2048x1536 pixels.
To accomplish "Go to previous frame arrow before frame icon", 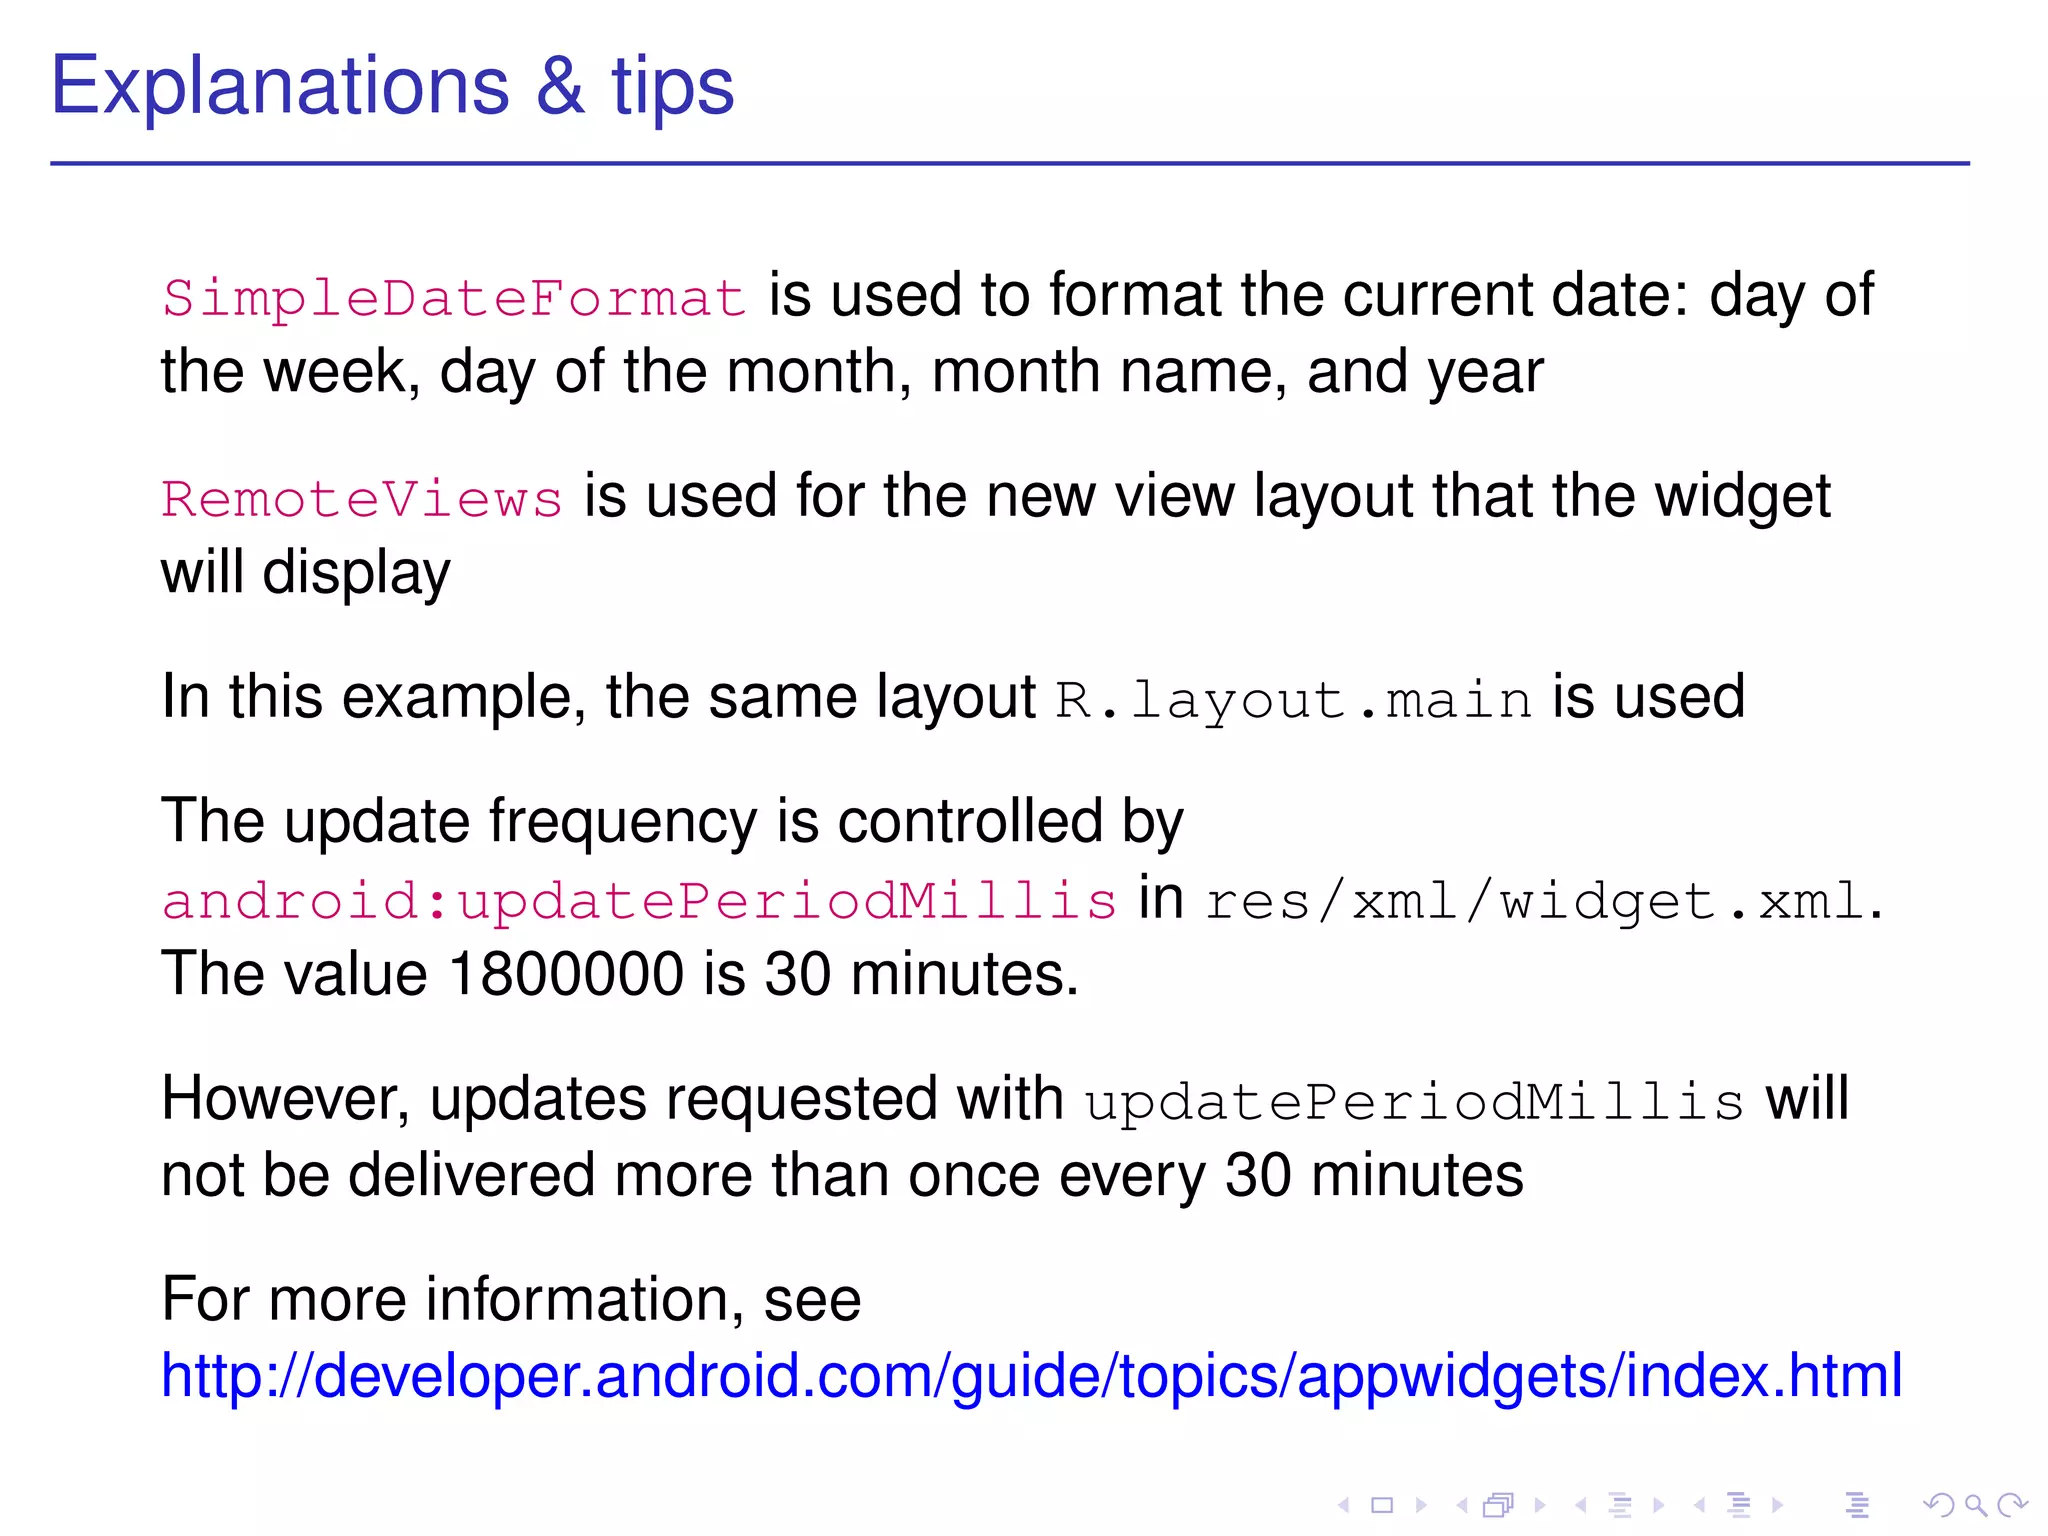I will click(1462, 1505).
